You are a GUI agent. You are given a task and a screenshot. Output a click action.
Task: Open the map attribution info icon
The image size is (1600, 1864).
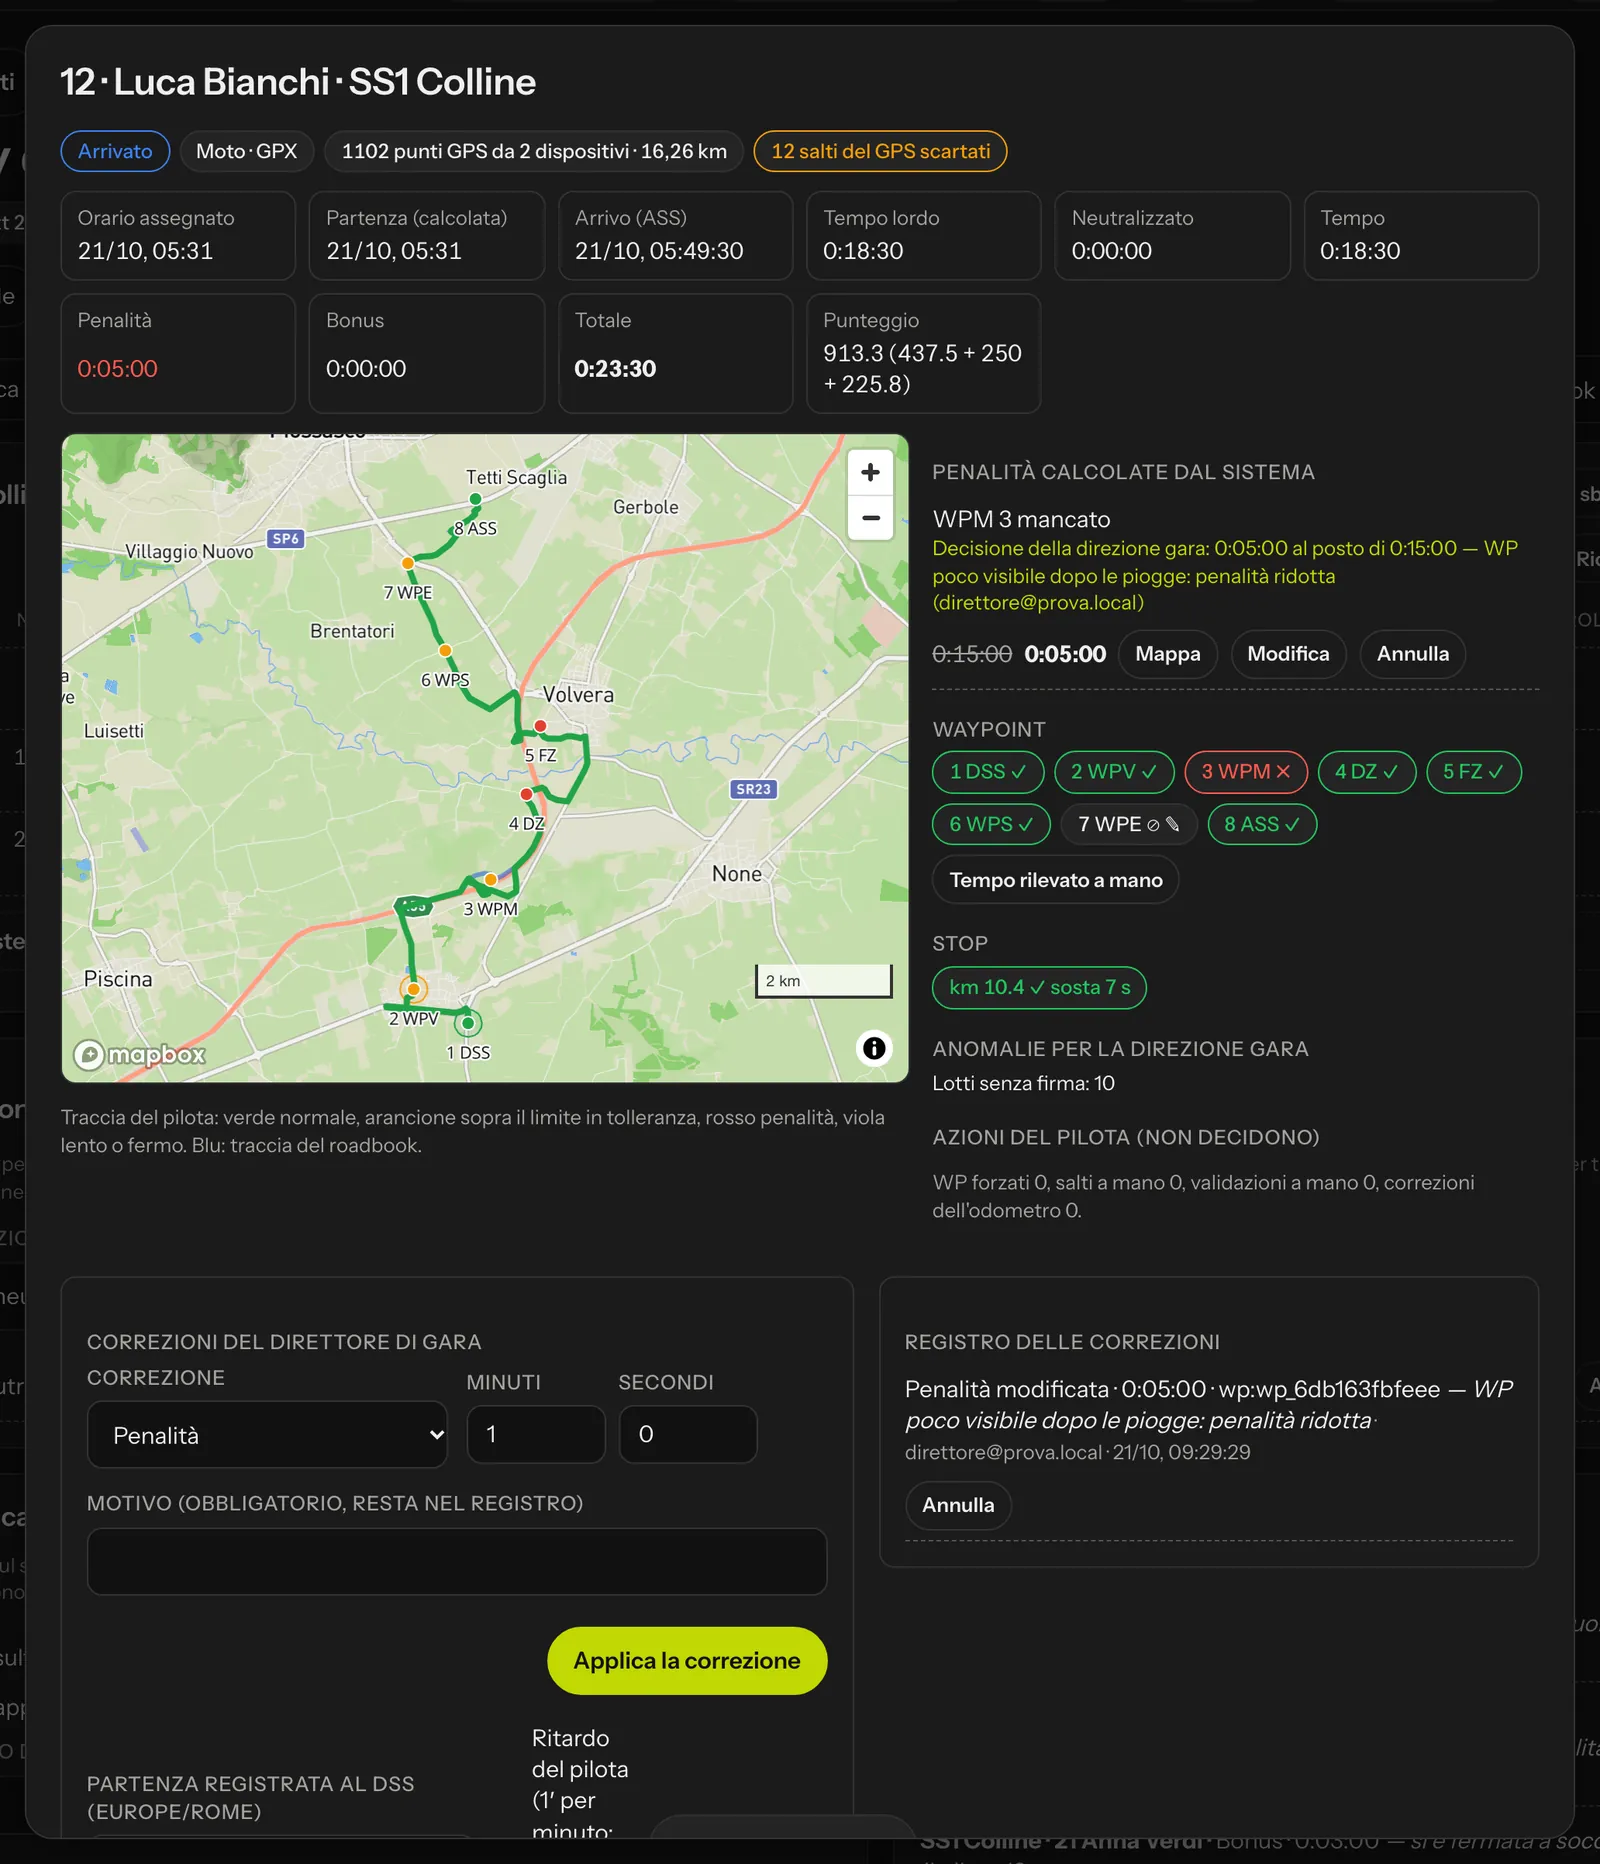874,1048
